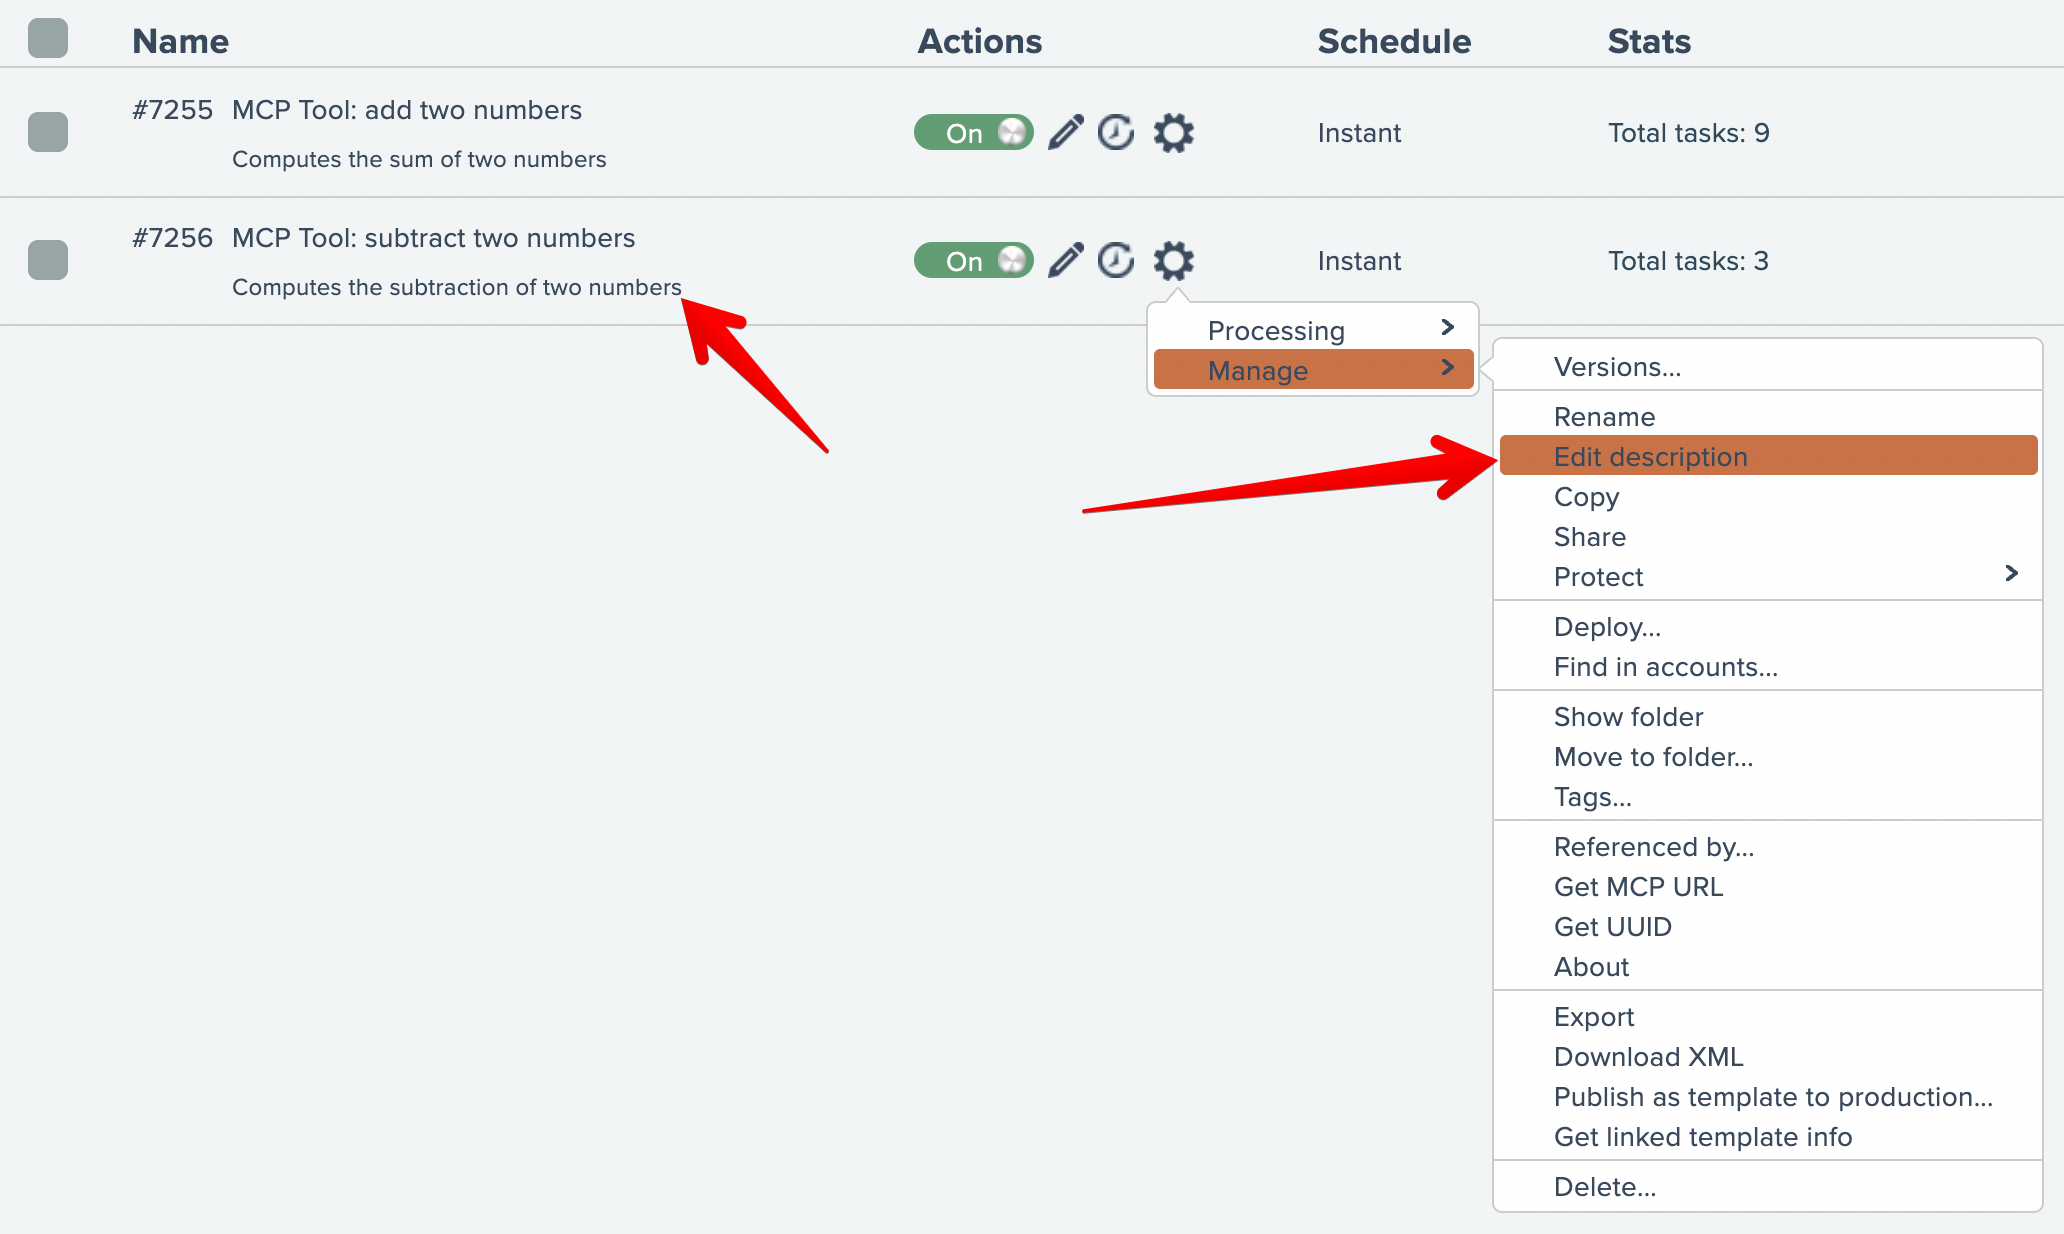Click Download XML in the context menu
This screenshot has height=1234, width=2064.
[x=1648, y=1056]
